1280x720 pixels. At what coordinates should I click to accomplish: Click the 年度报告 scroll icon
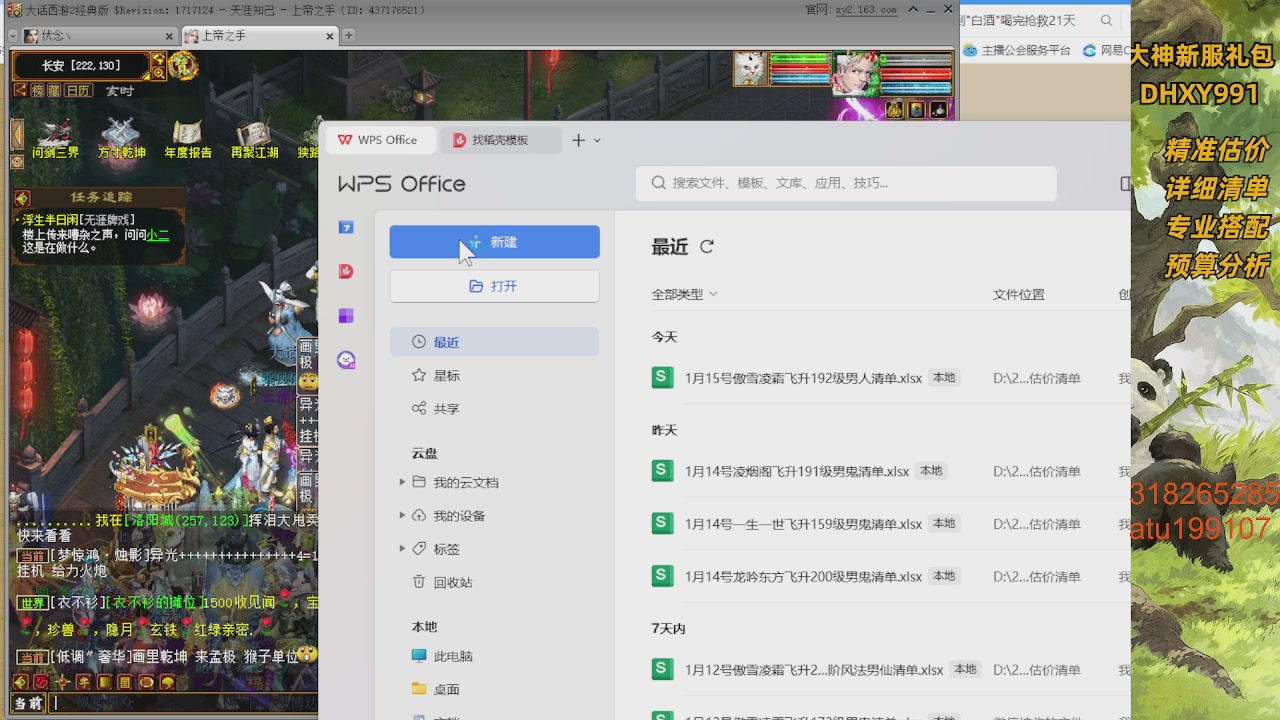tap(188, 139)
